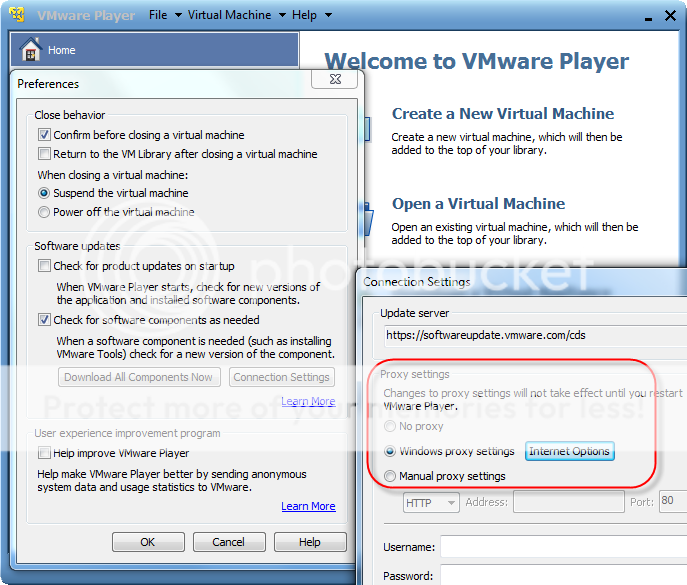Click OK in Preferences dialog

coord(148,542)
